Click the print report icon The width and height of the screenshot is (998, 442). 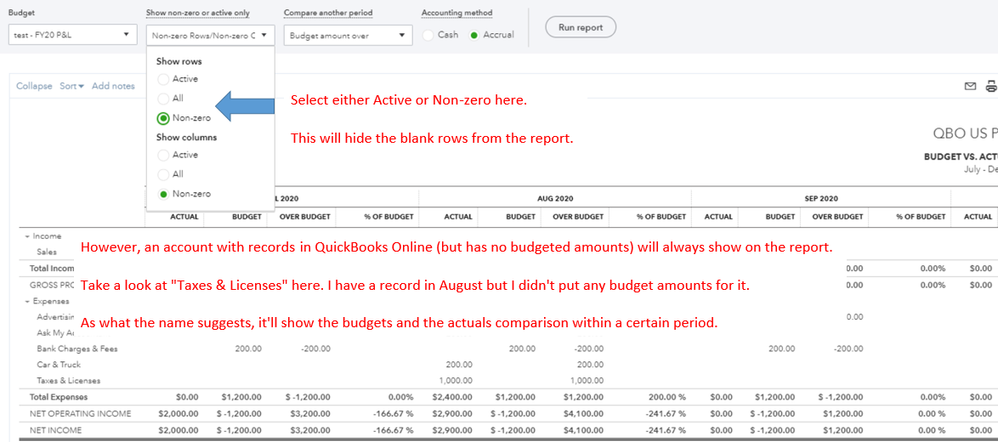pos(990,86)
